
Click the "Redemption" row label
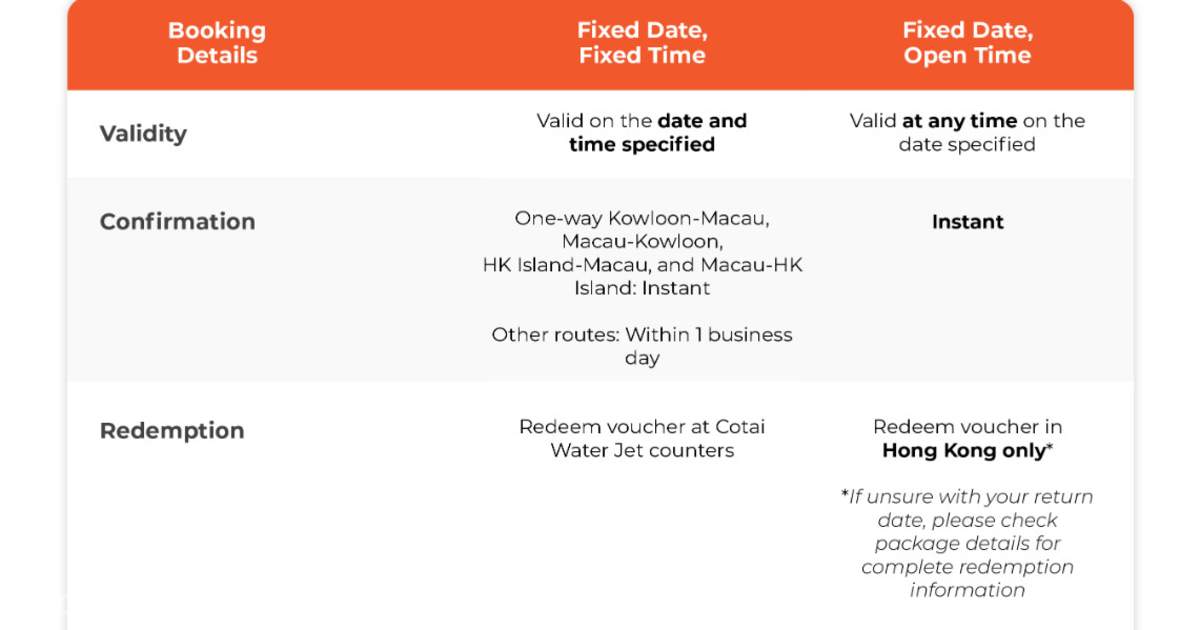tap(172, 430)
